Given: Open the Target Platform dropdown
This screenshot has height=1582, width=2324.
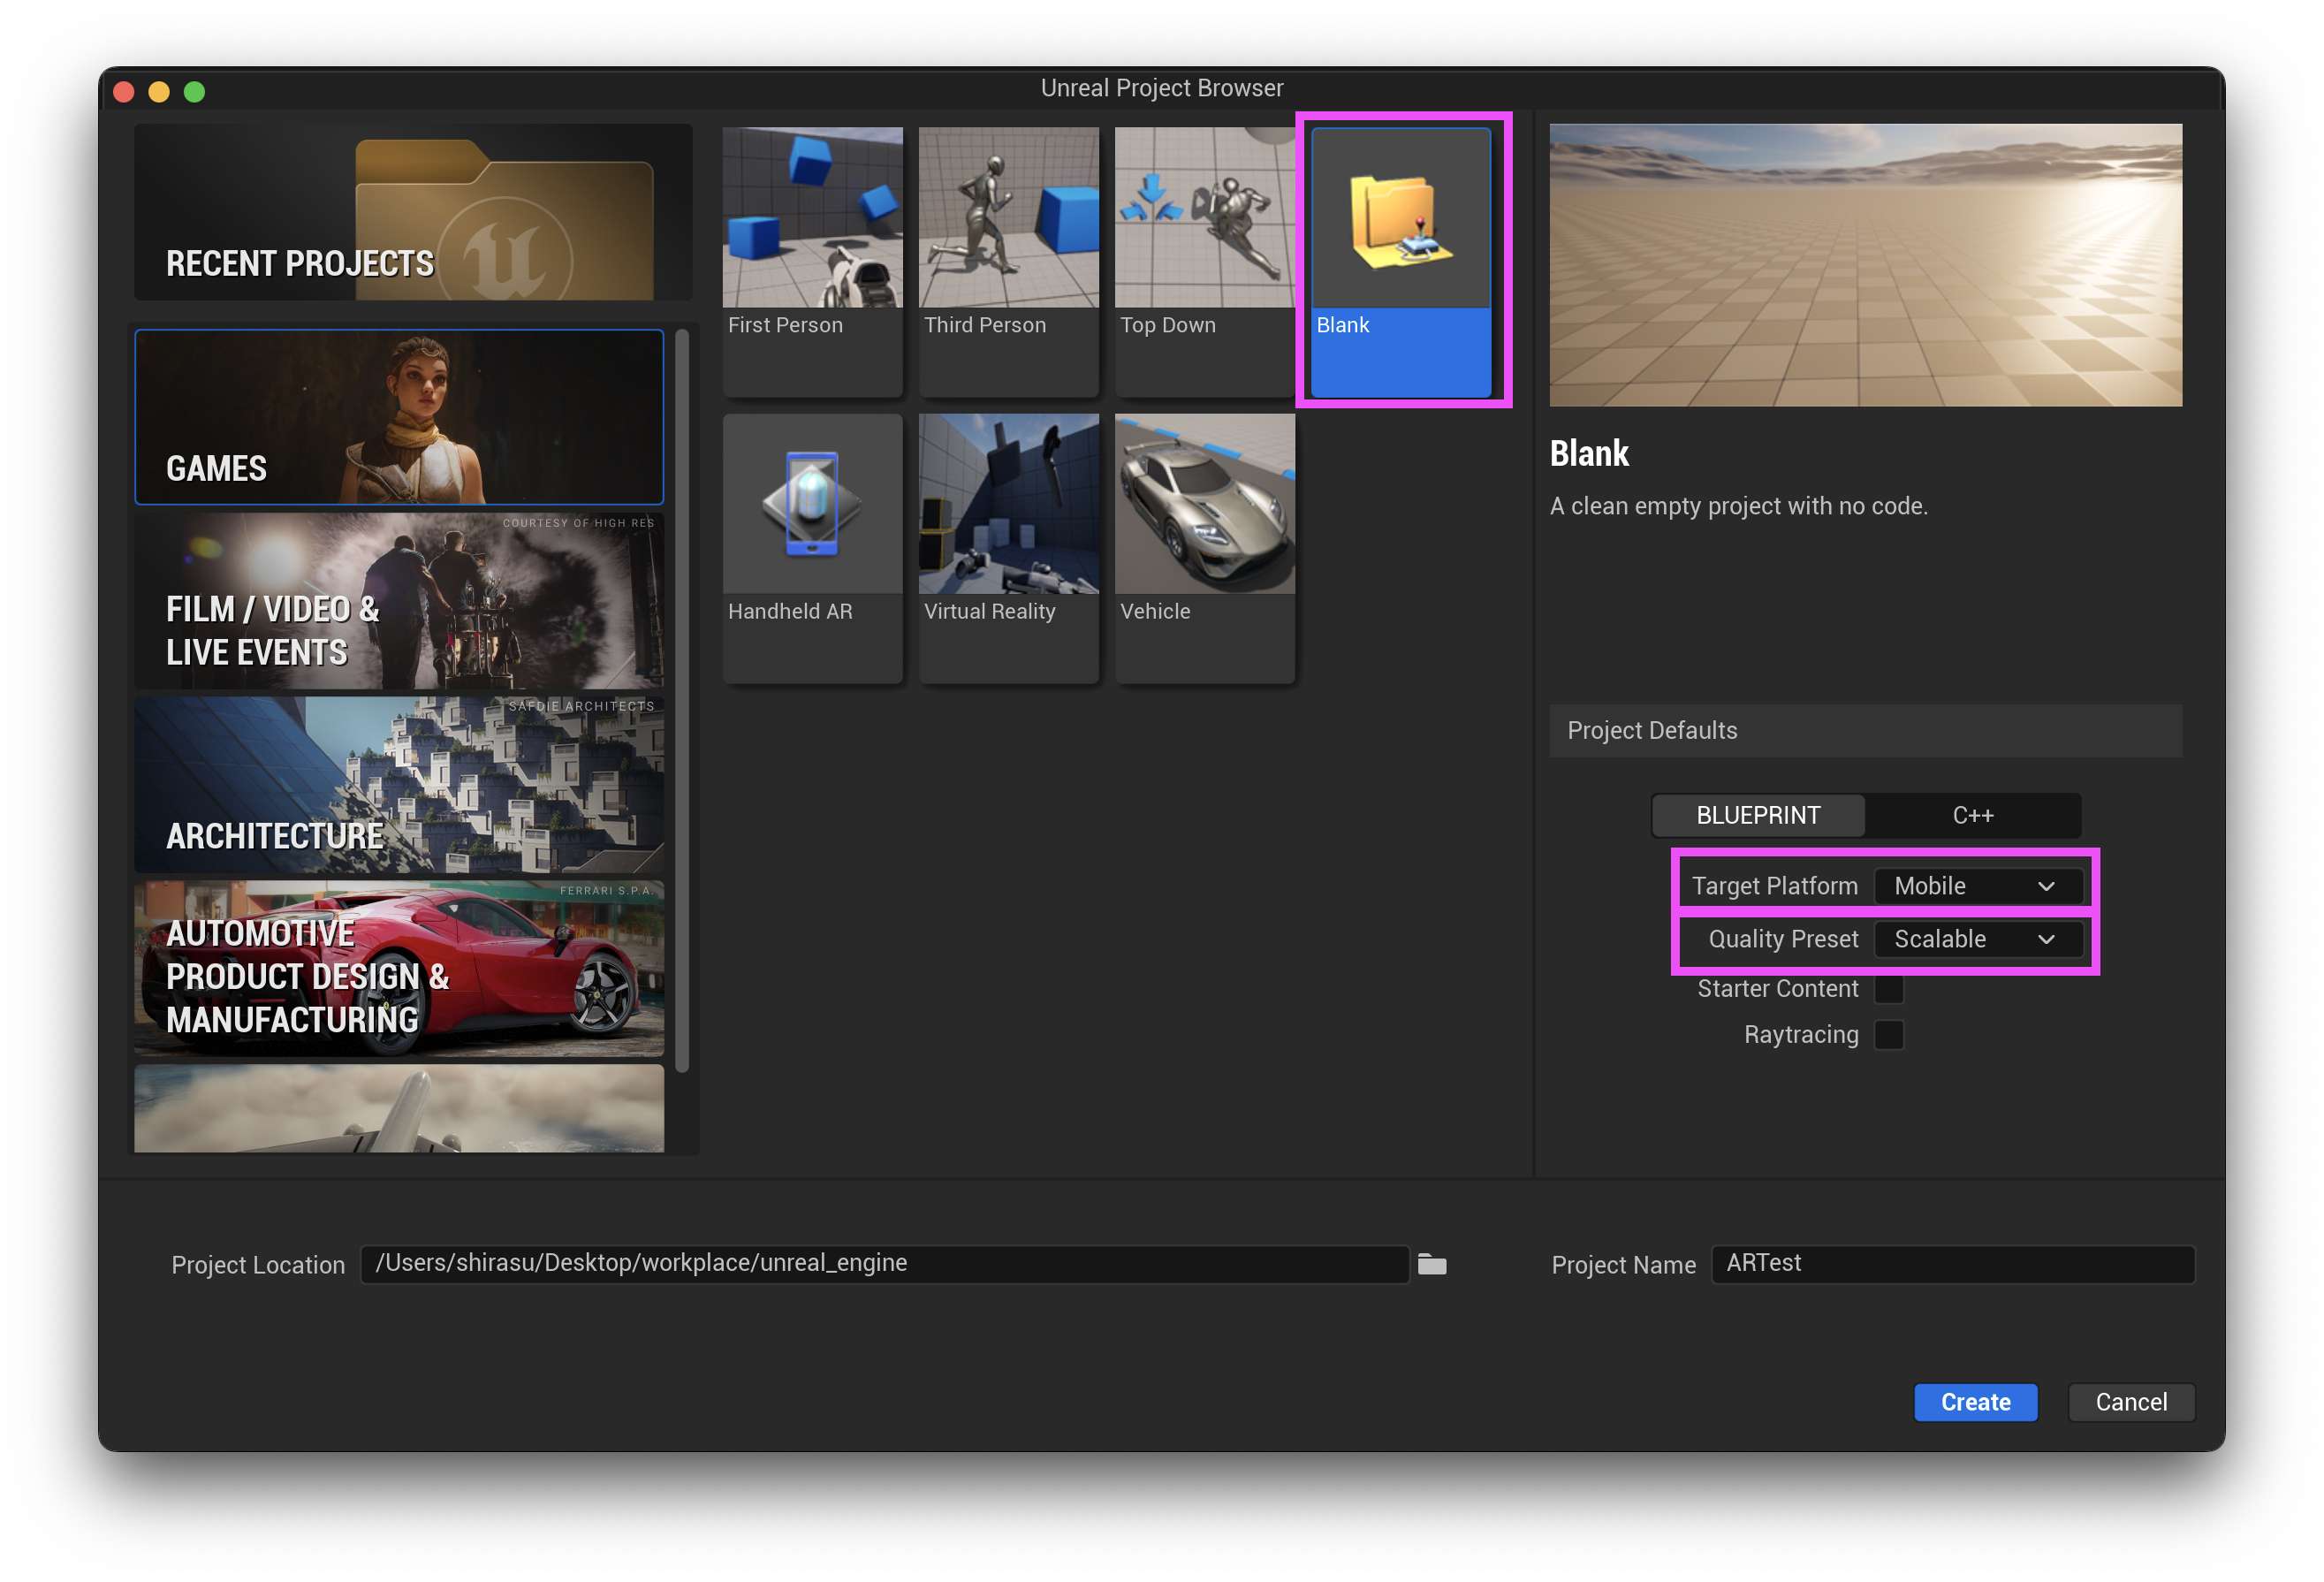Looking at the screenshot, I should tap(1977, 886).
